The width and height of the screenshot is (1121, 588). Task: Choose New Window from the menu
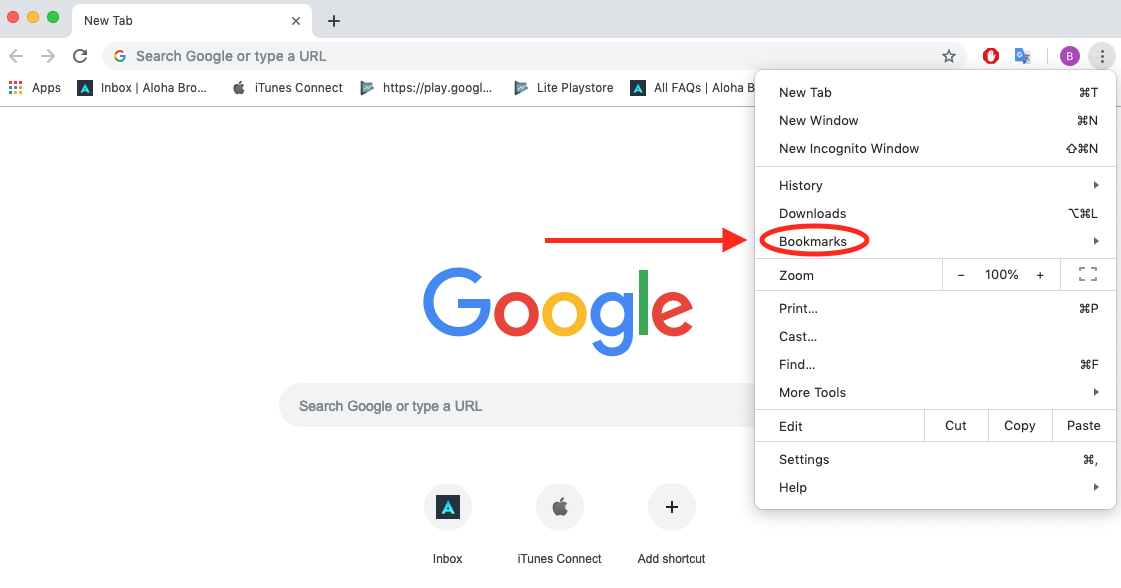pos(935,120)
